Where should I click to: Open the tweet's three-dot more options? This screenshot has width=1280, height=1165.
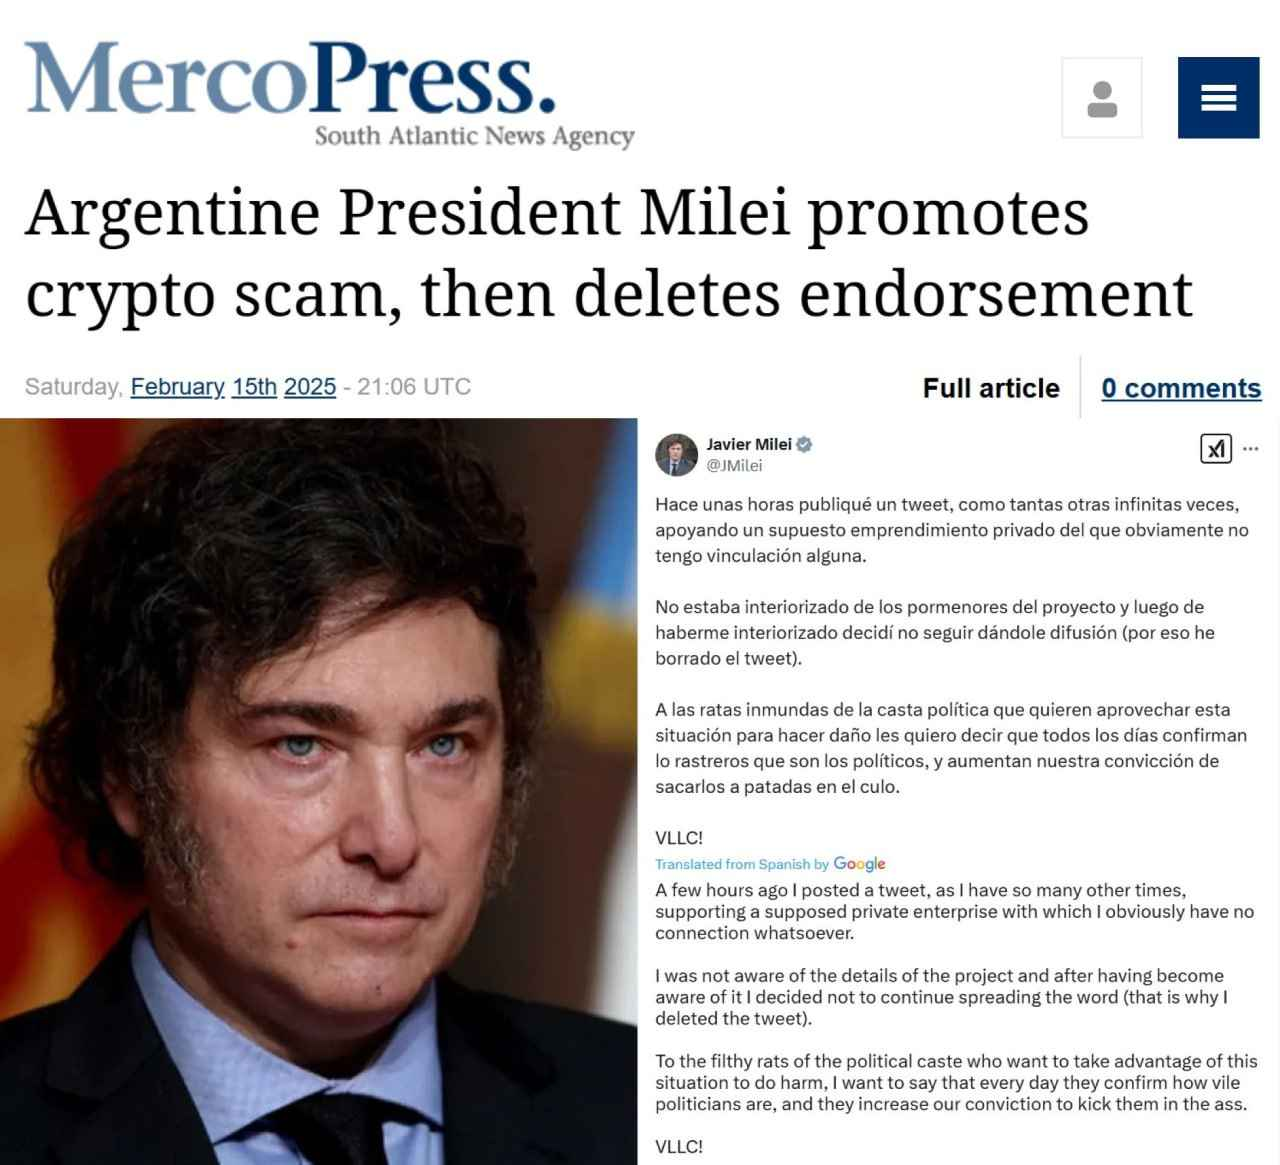pyautogui.click(x=1250, y=449)
